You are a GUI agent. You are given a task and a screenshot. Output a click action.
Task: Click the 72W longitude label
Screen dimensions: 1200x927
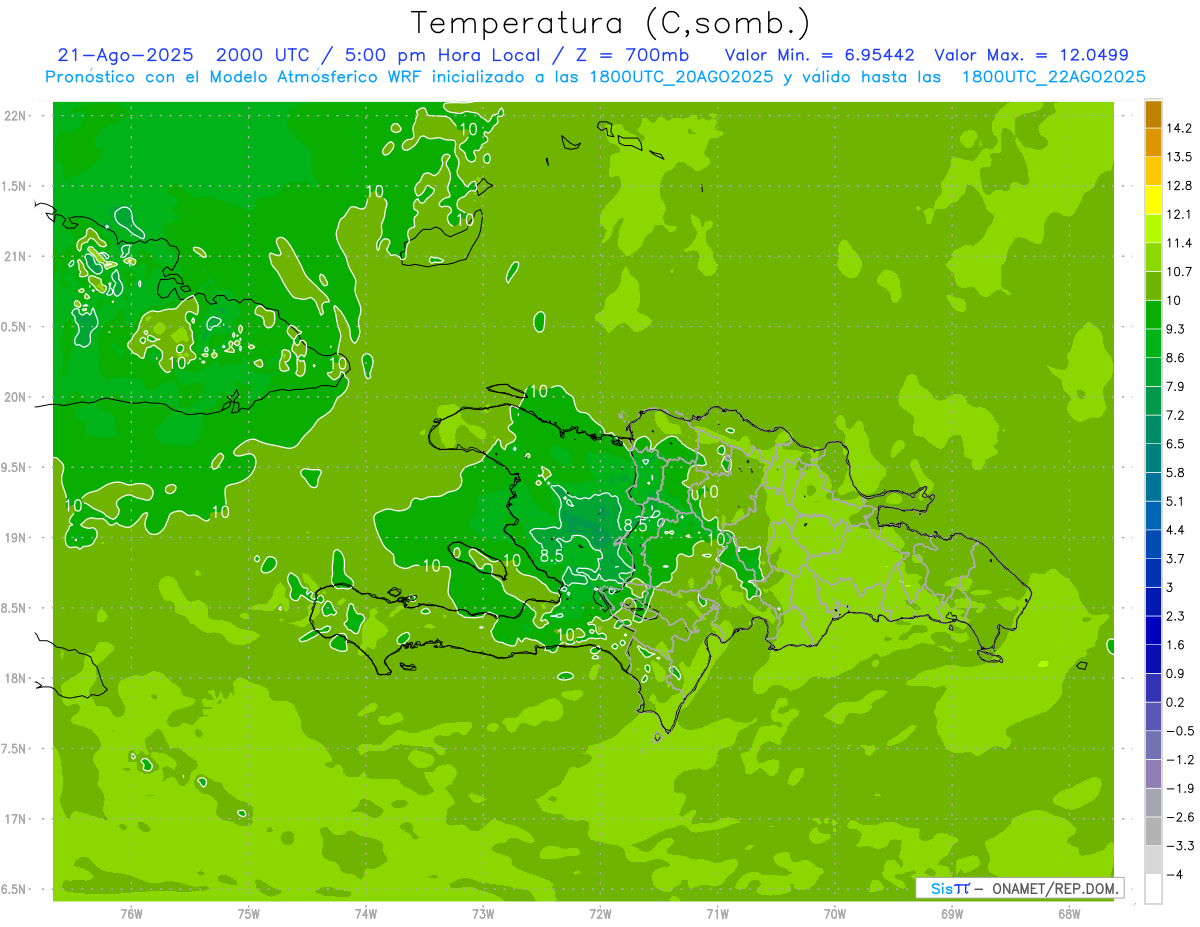tap(601, 914)
